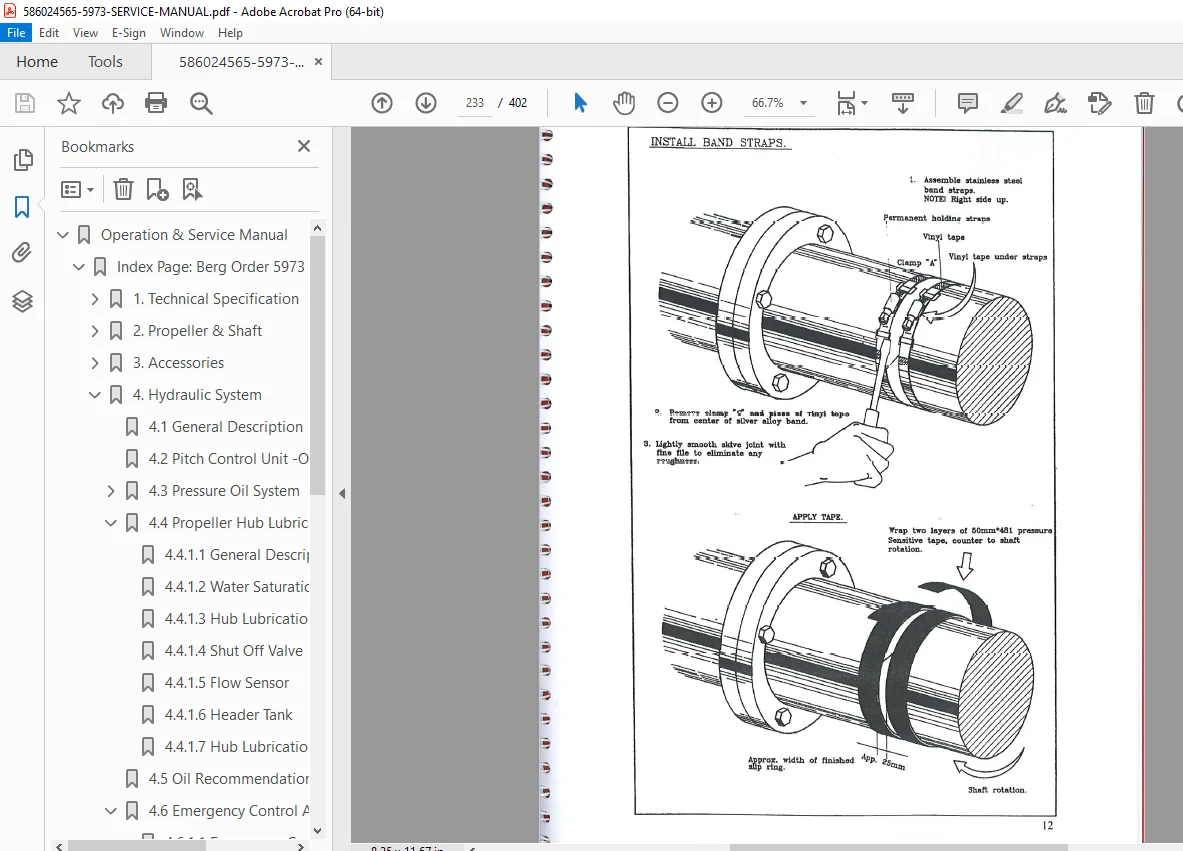Select the Highlight text pen tool
The height and width of the screenshot is (851, 1183).
click(1011, 103)
